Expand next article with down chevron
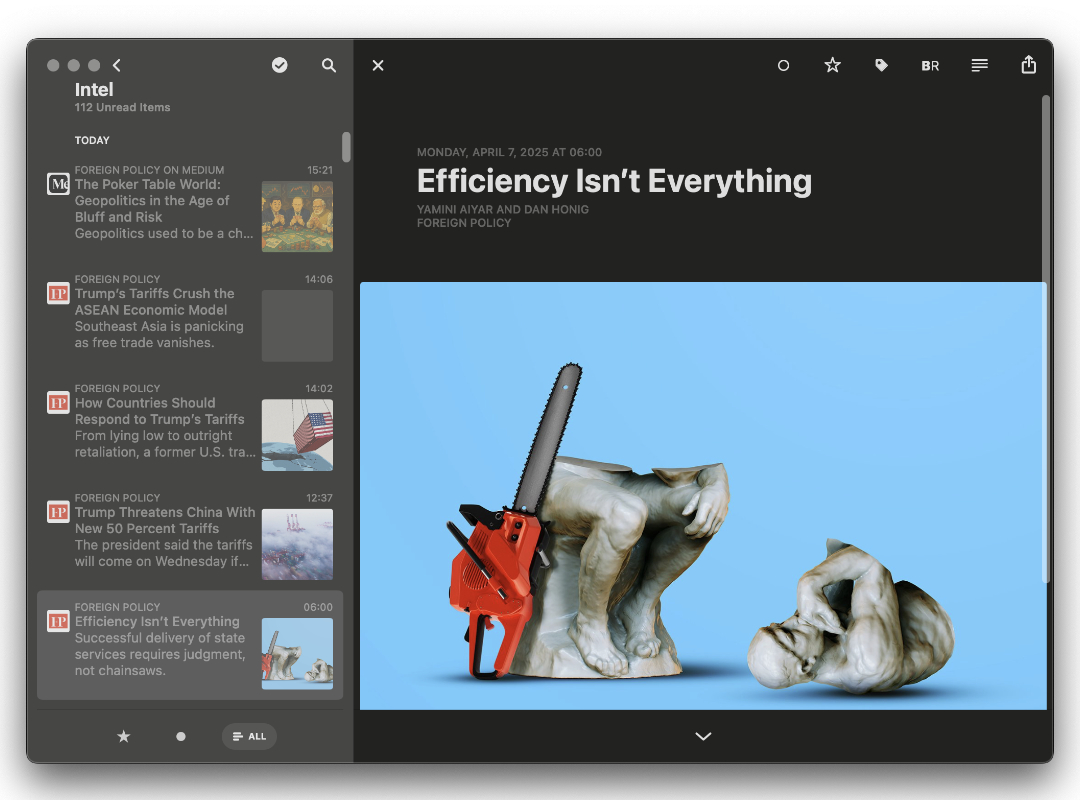 [x=703, y=736]
